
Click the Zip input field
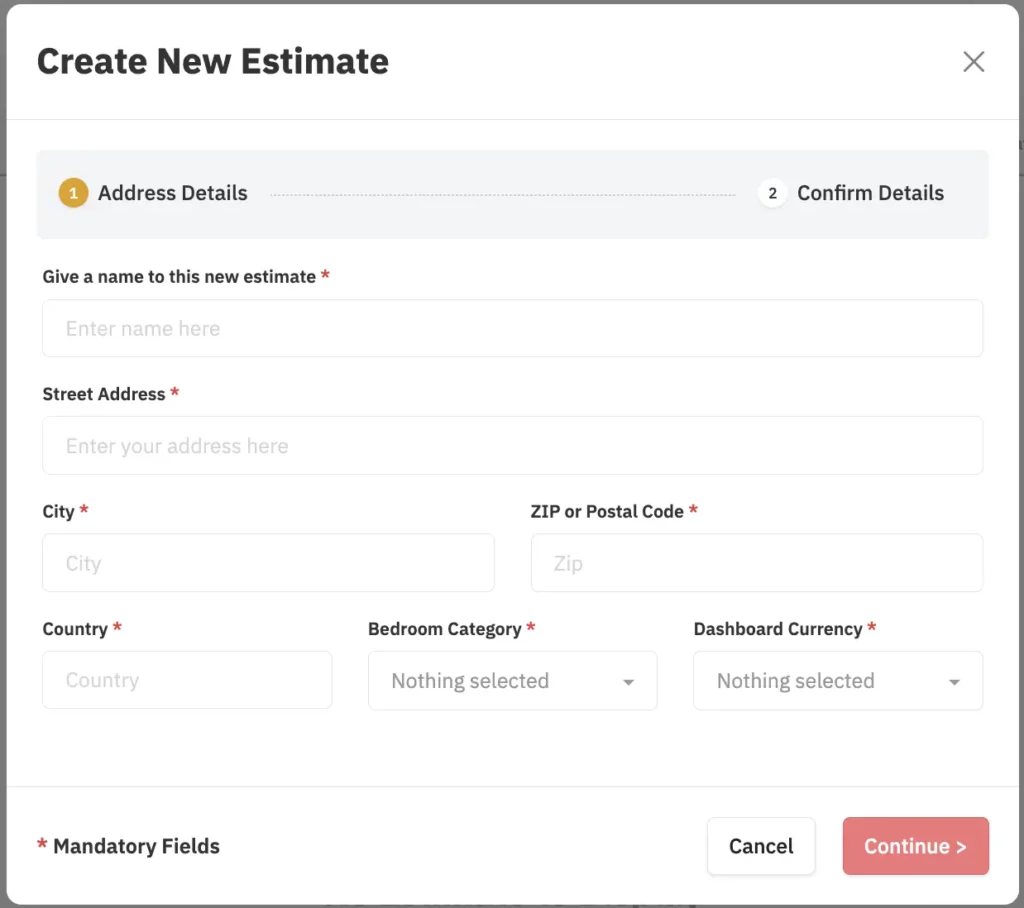click(x=756, y=563)
